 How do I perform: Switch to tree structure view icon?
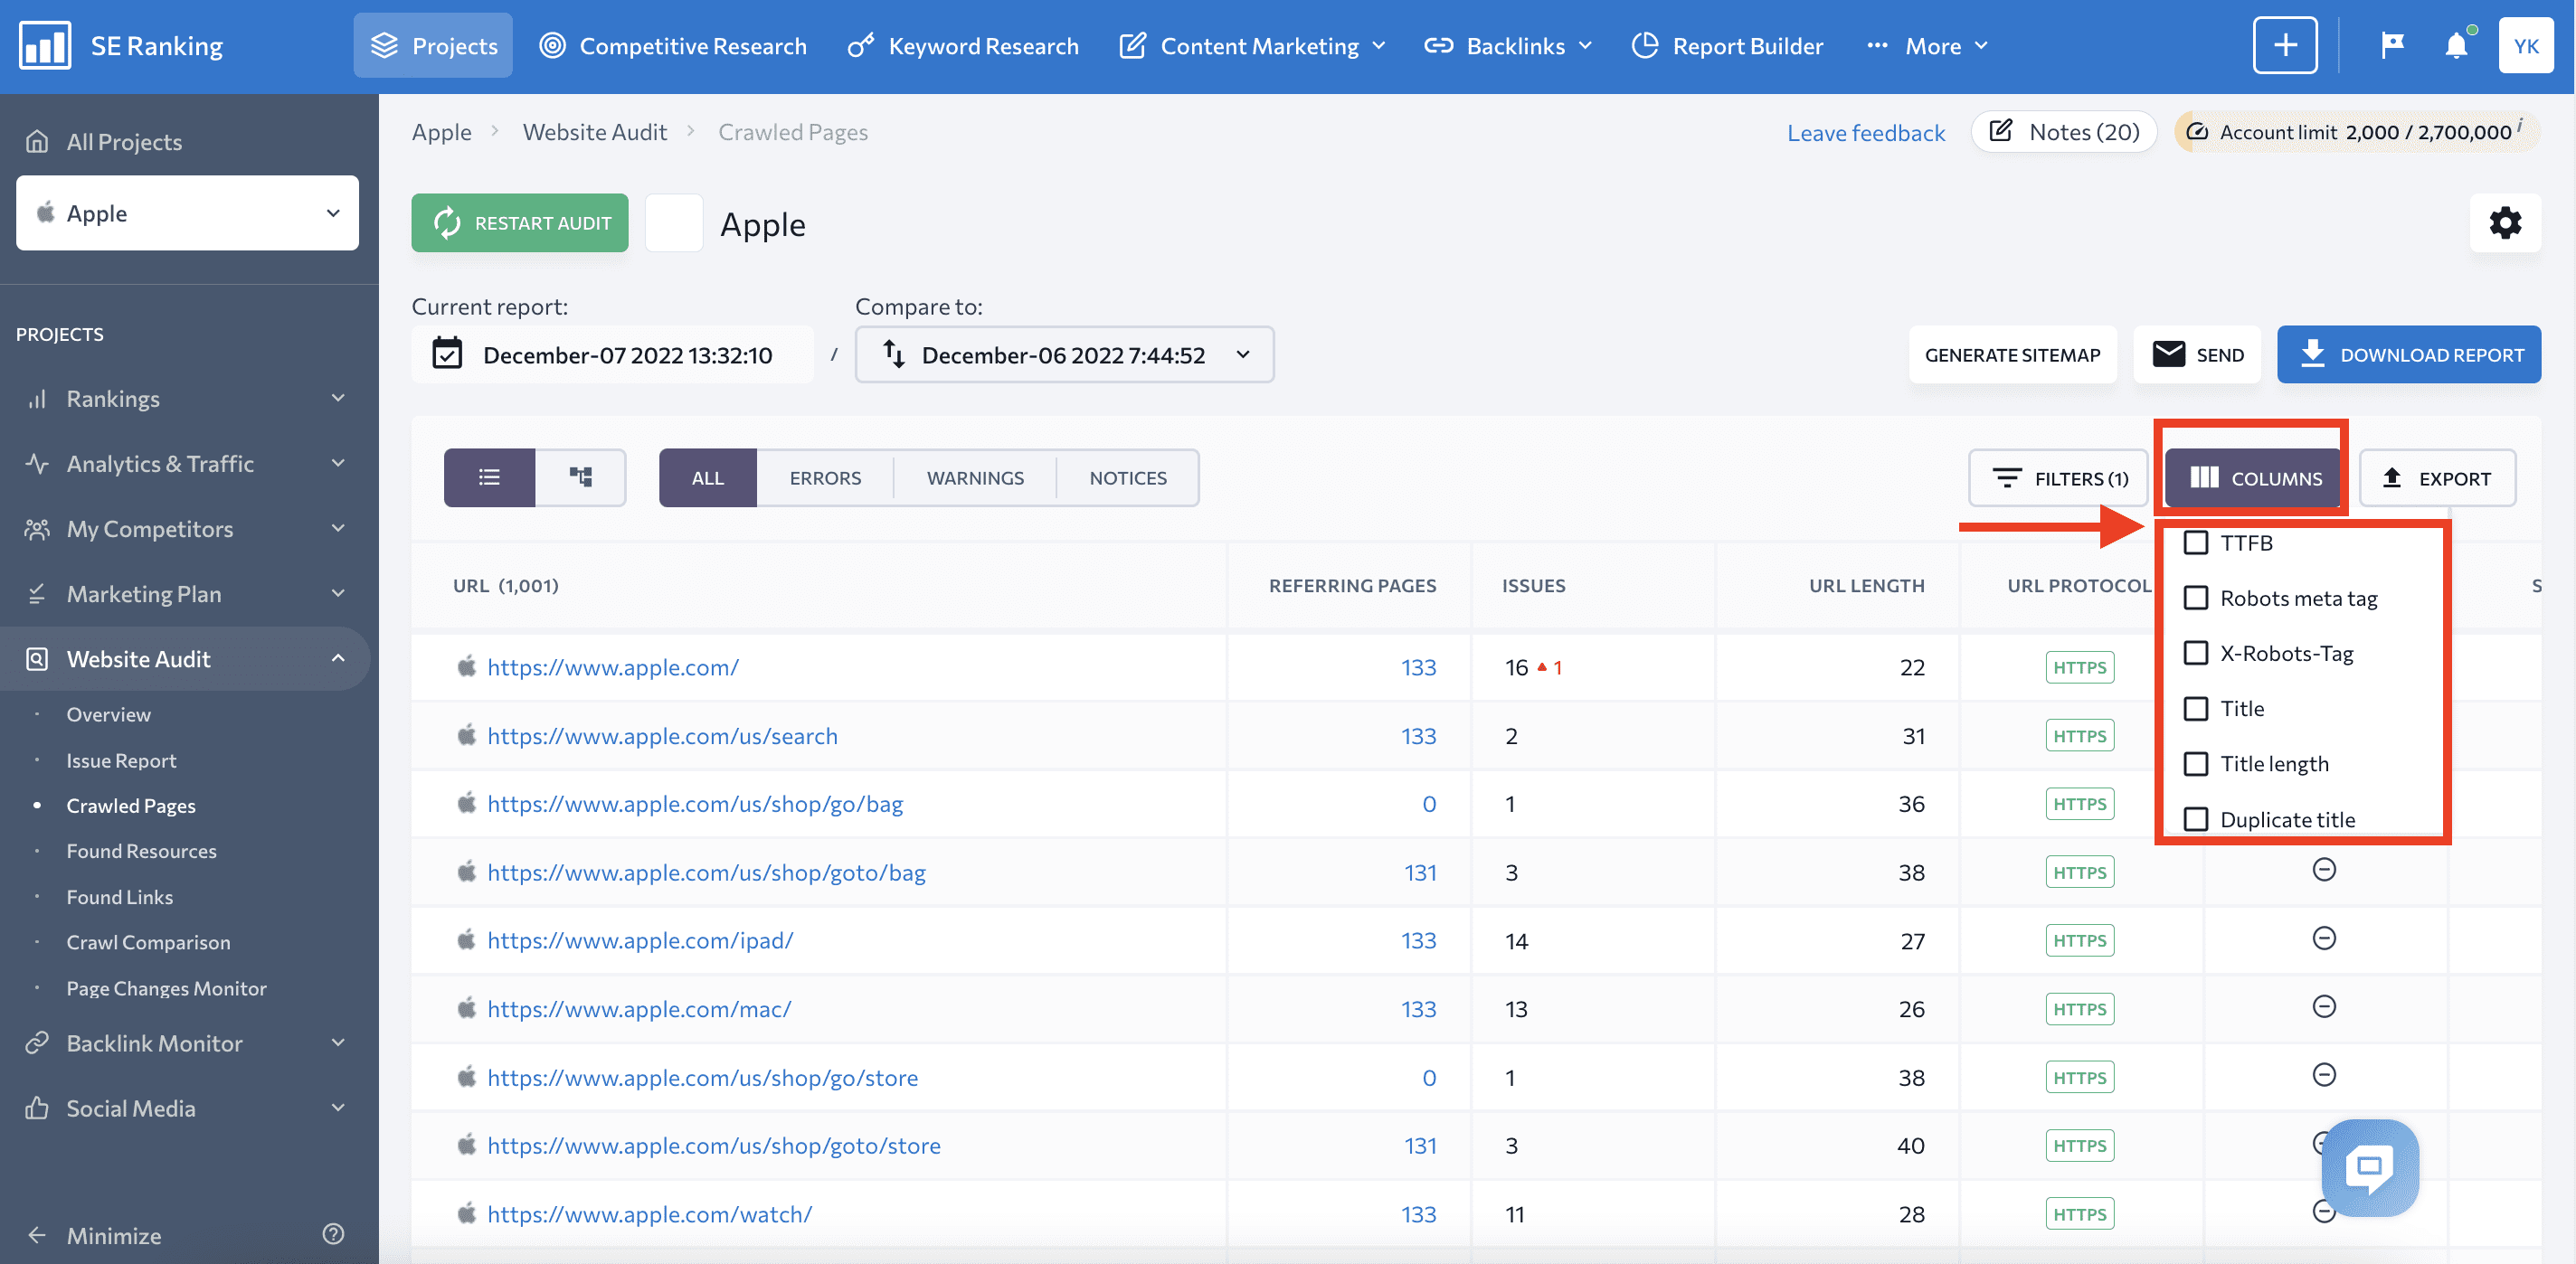tap(581, 478)
